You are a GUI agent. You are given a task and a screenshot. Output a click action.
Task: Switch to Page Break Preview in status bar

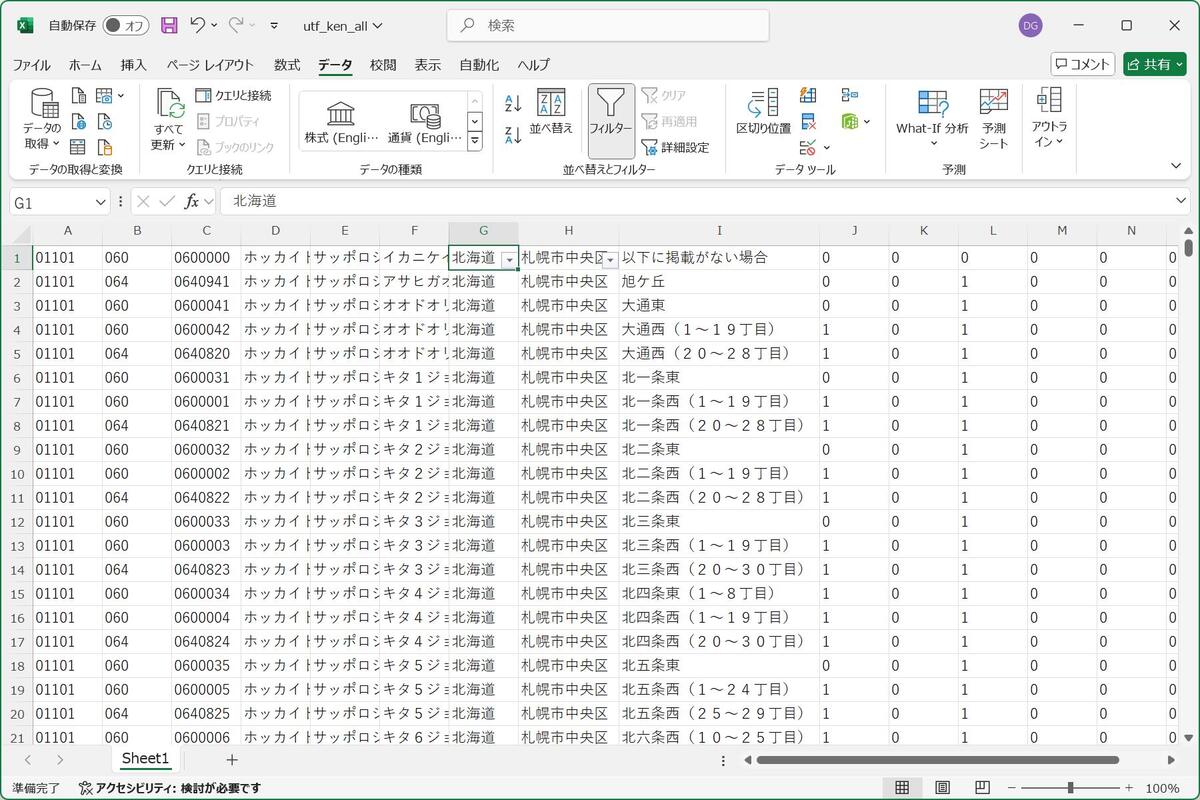pos(982,787)
